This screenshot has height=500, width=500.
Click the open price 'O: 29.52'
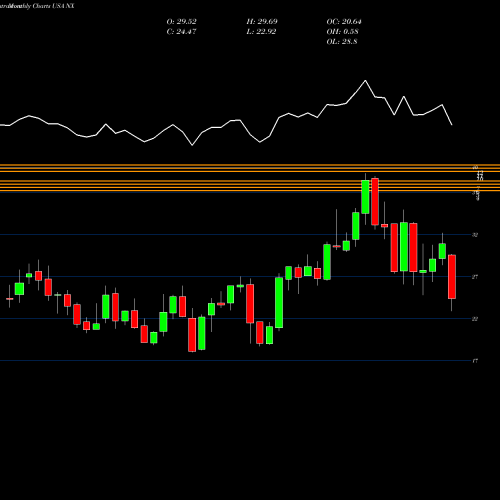tap(181, 22)
